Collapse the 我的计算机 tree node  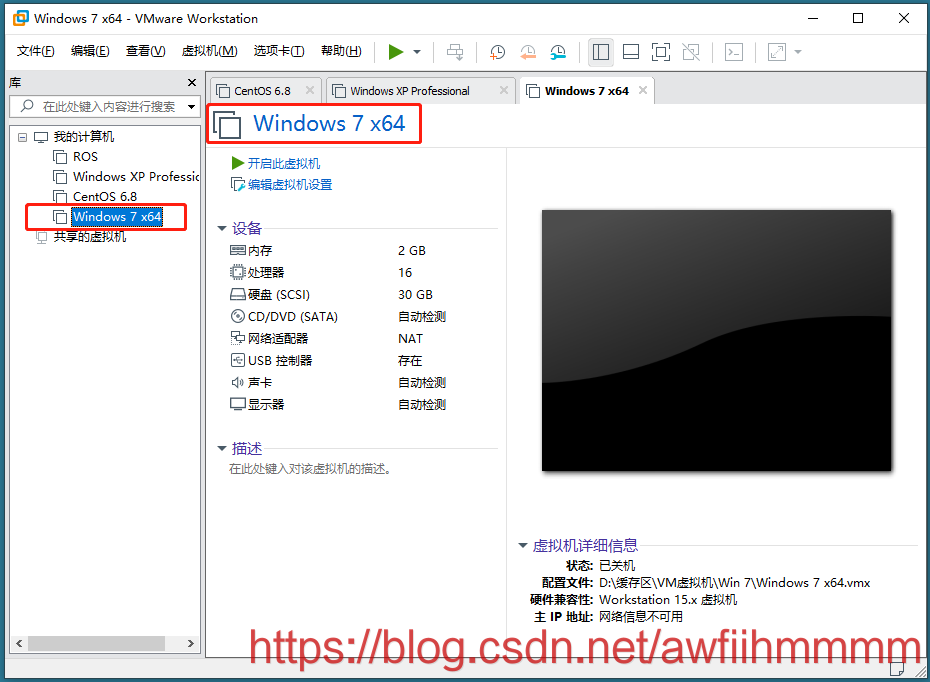pos(23,137)
